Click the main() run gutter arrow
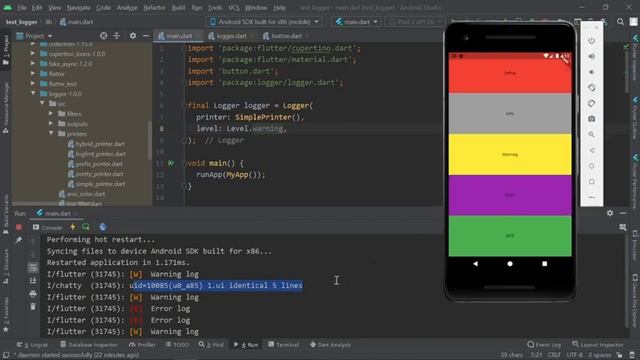The image size is (640, 360). point(171,163)
